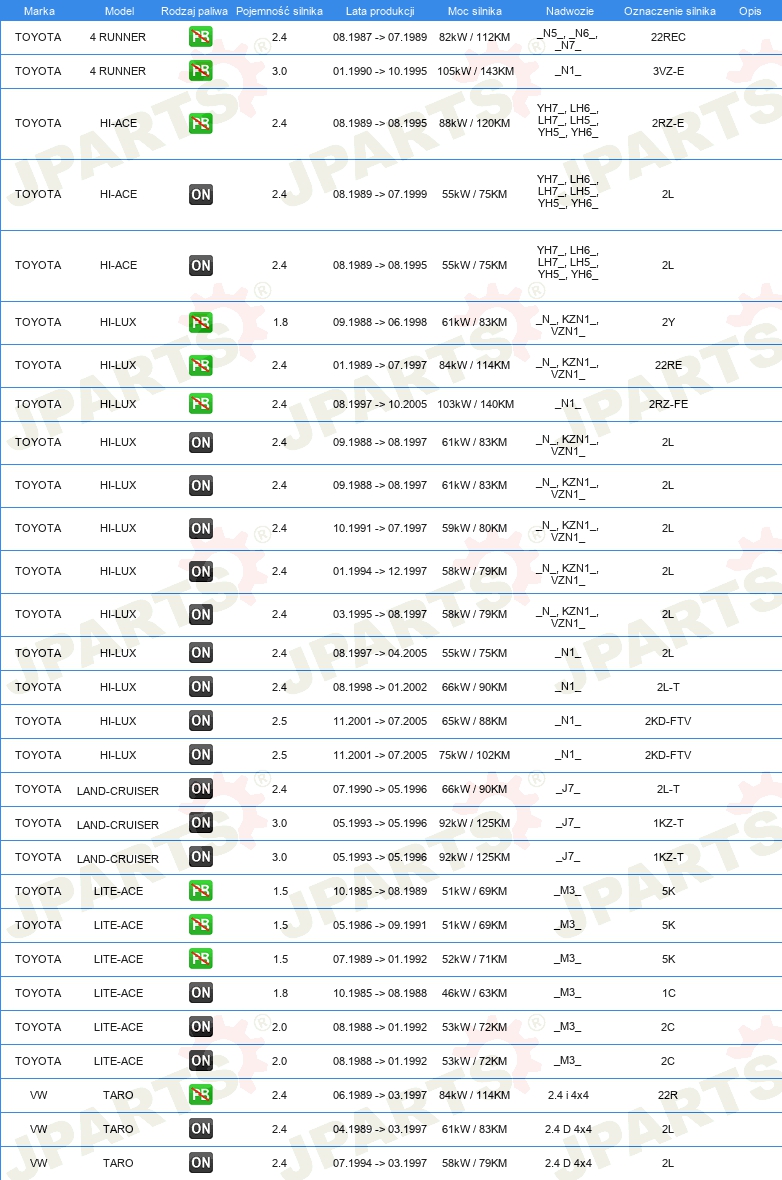This screenshot has width=782, height=1180.
Task: Click the power value 103kW / 140KM
Action: [x=476, y=404]
